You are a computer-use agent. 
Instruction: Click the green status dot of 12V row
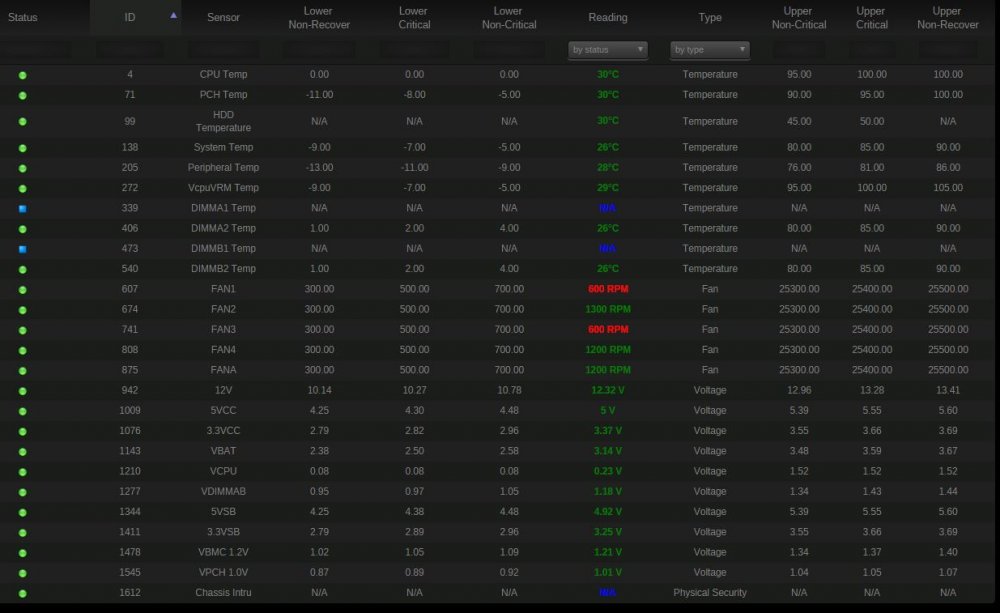coord(22,391)
